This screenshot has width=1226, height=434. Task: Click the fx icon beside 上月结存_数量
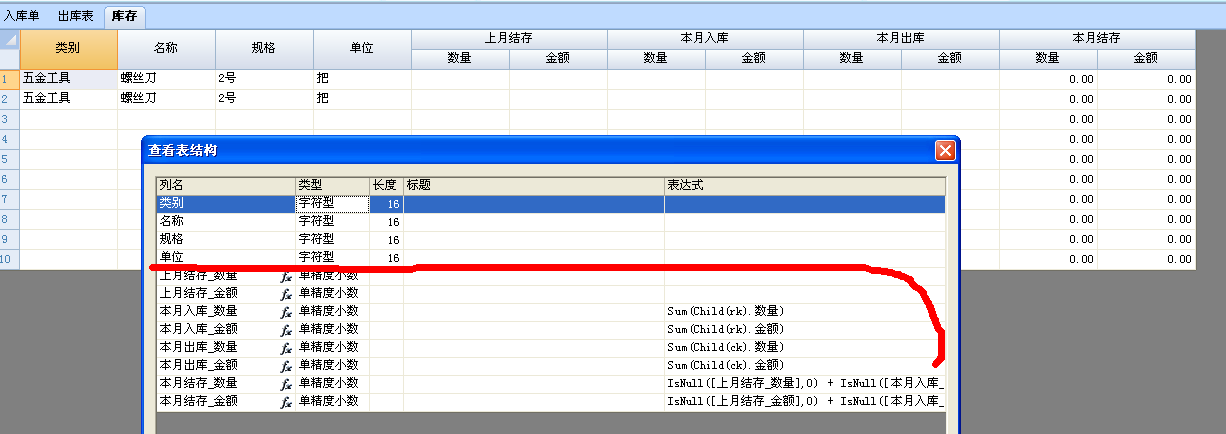286,276
